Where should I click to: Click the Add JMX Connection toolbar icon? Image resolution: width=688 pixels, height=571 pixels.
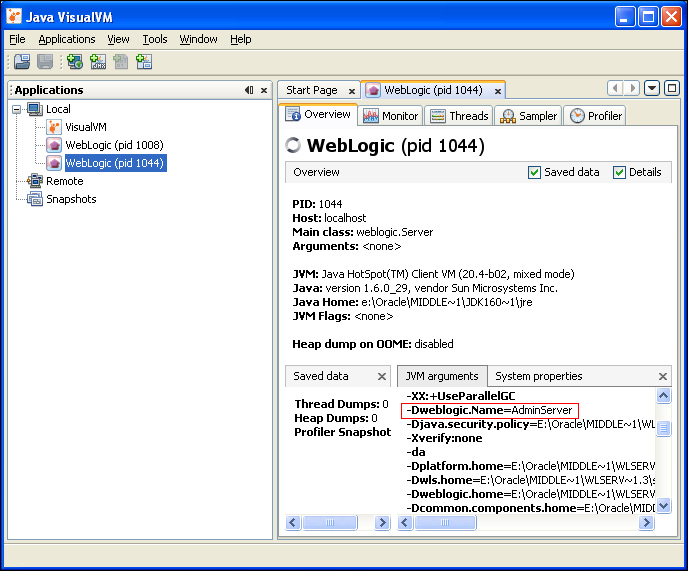point(98,62)
